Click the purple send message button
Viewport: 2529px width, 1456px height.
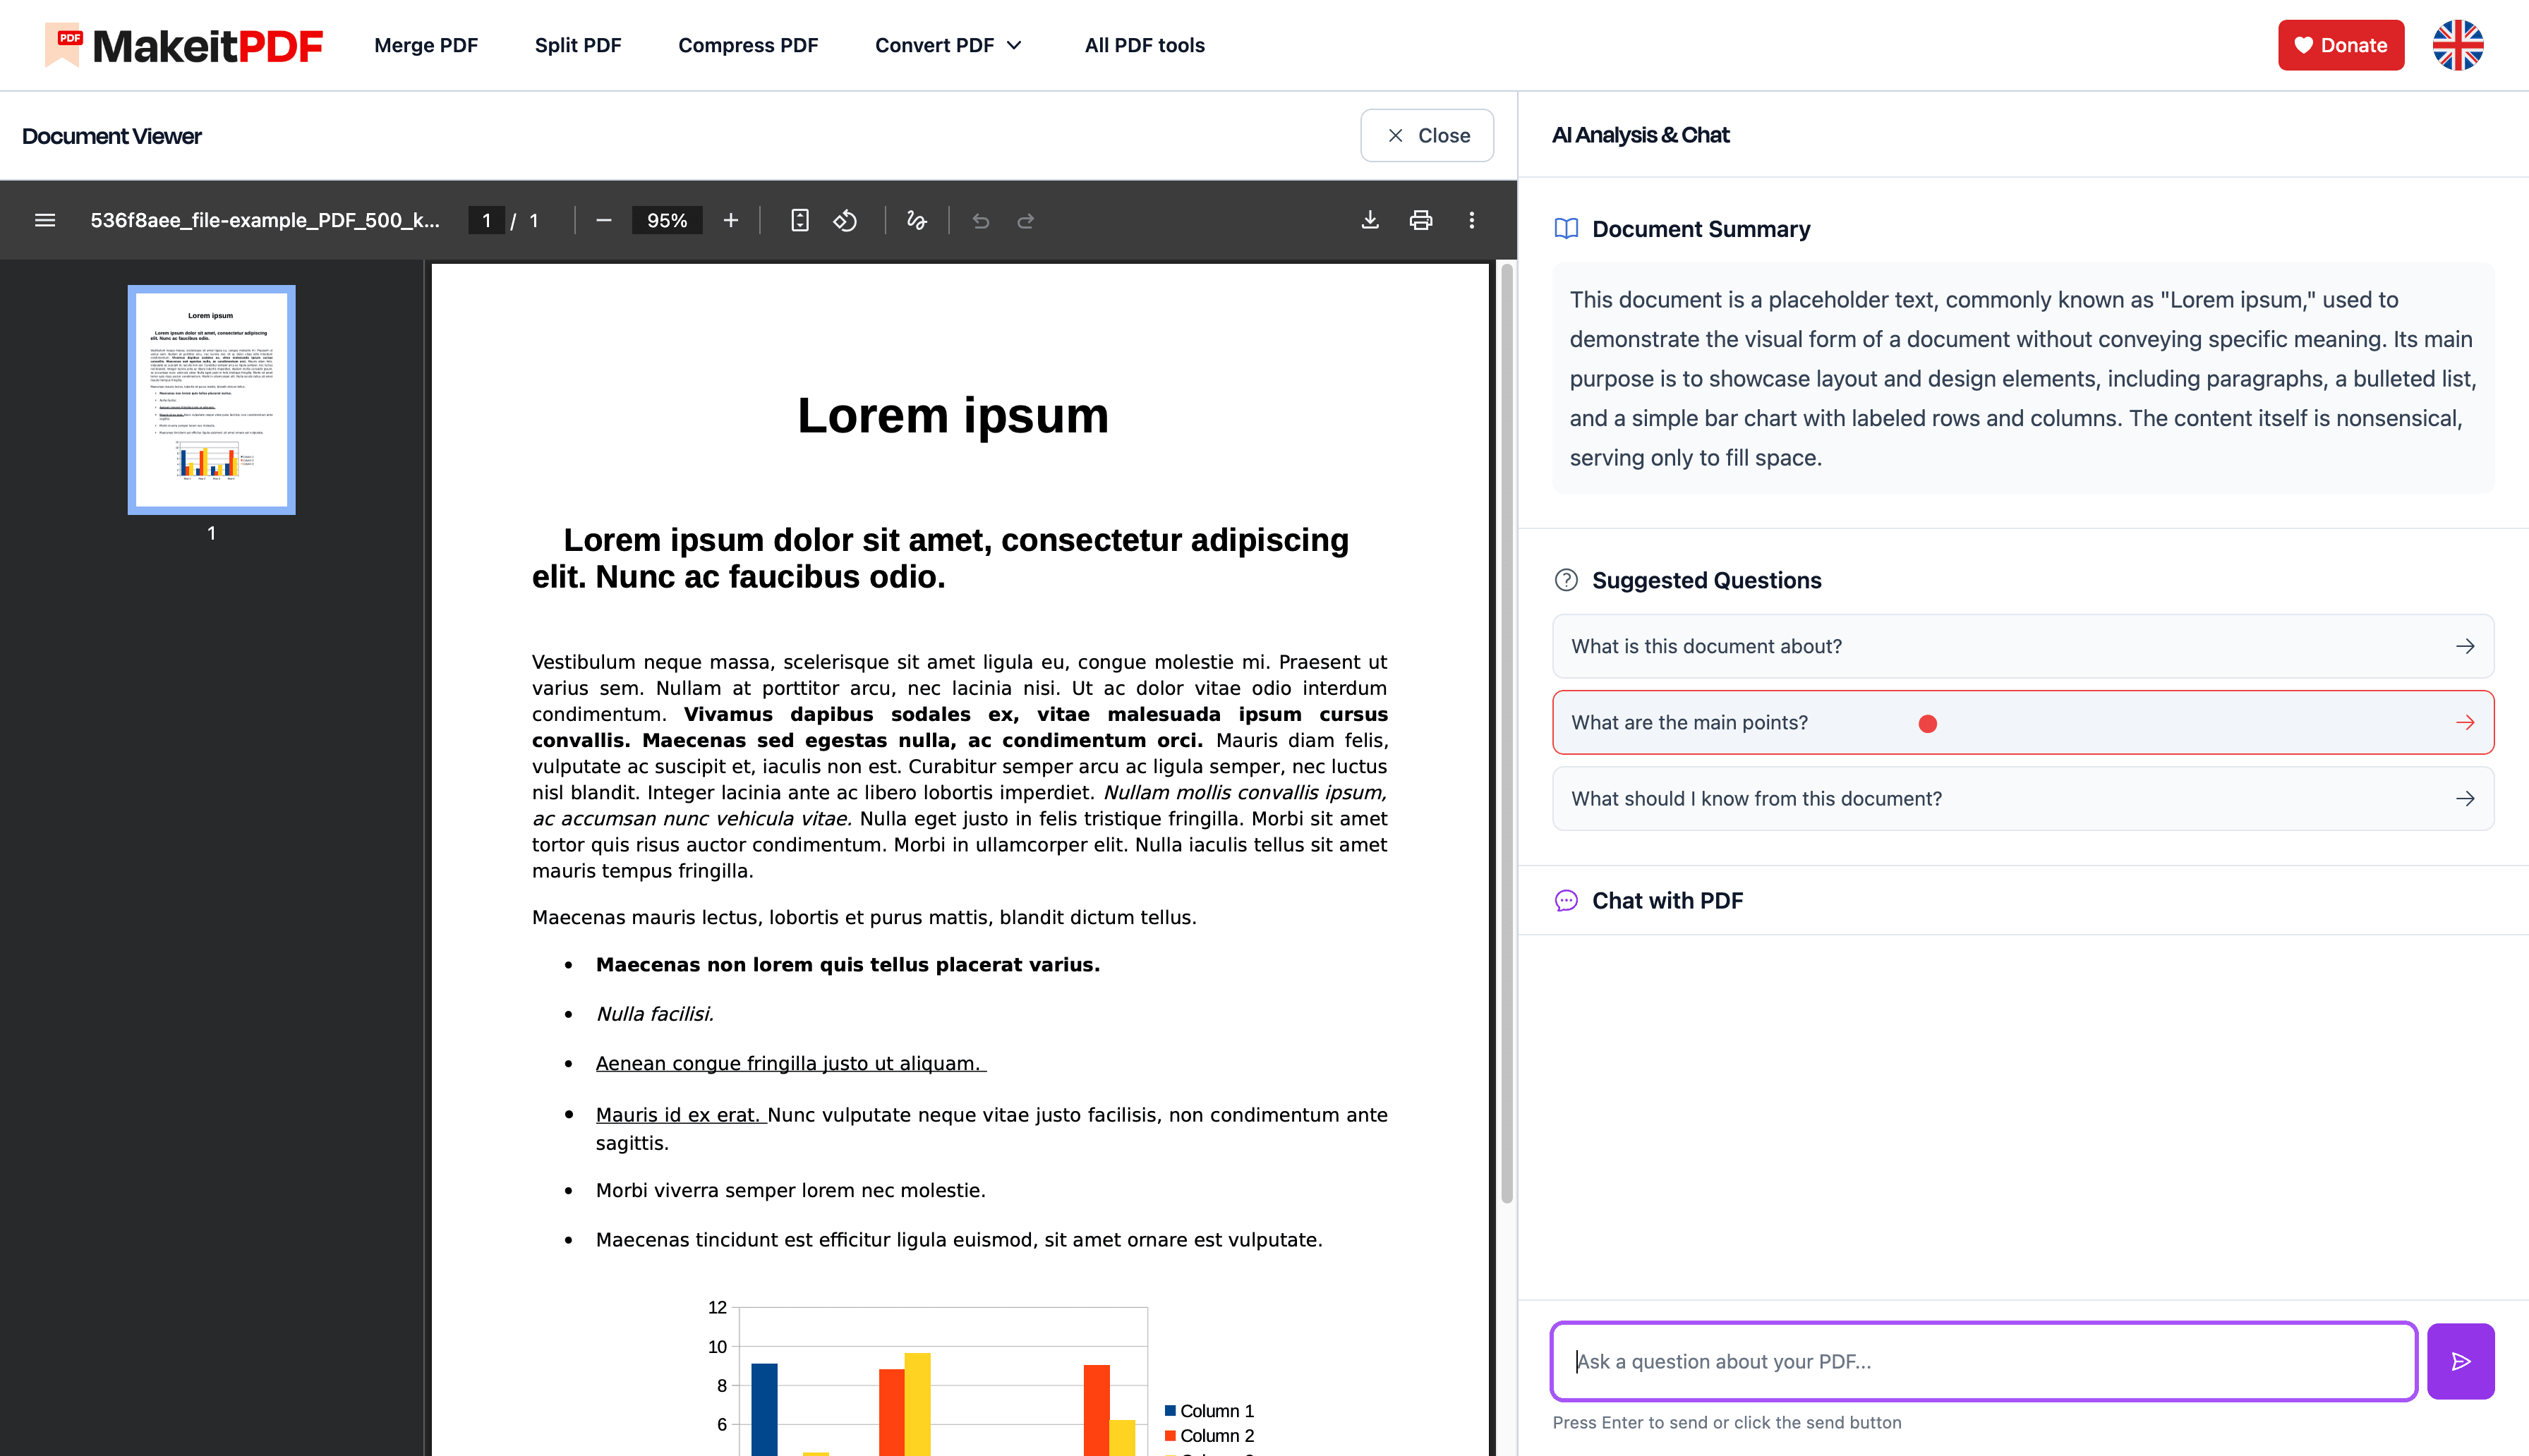(2461, 1361)
